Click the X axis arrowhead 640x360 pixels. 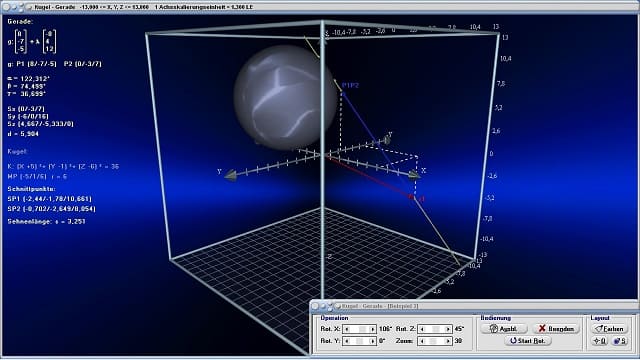[x=414, y=175]
